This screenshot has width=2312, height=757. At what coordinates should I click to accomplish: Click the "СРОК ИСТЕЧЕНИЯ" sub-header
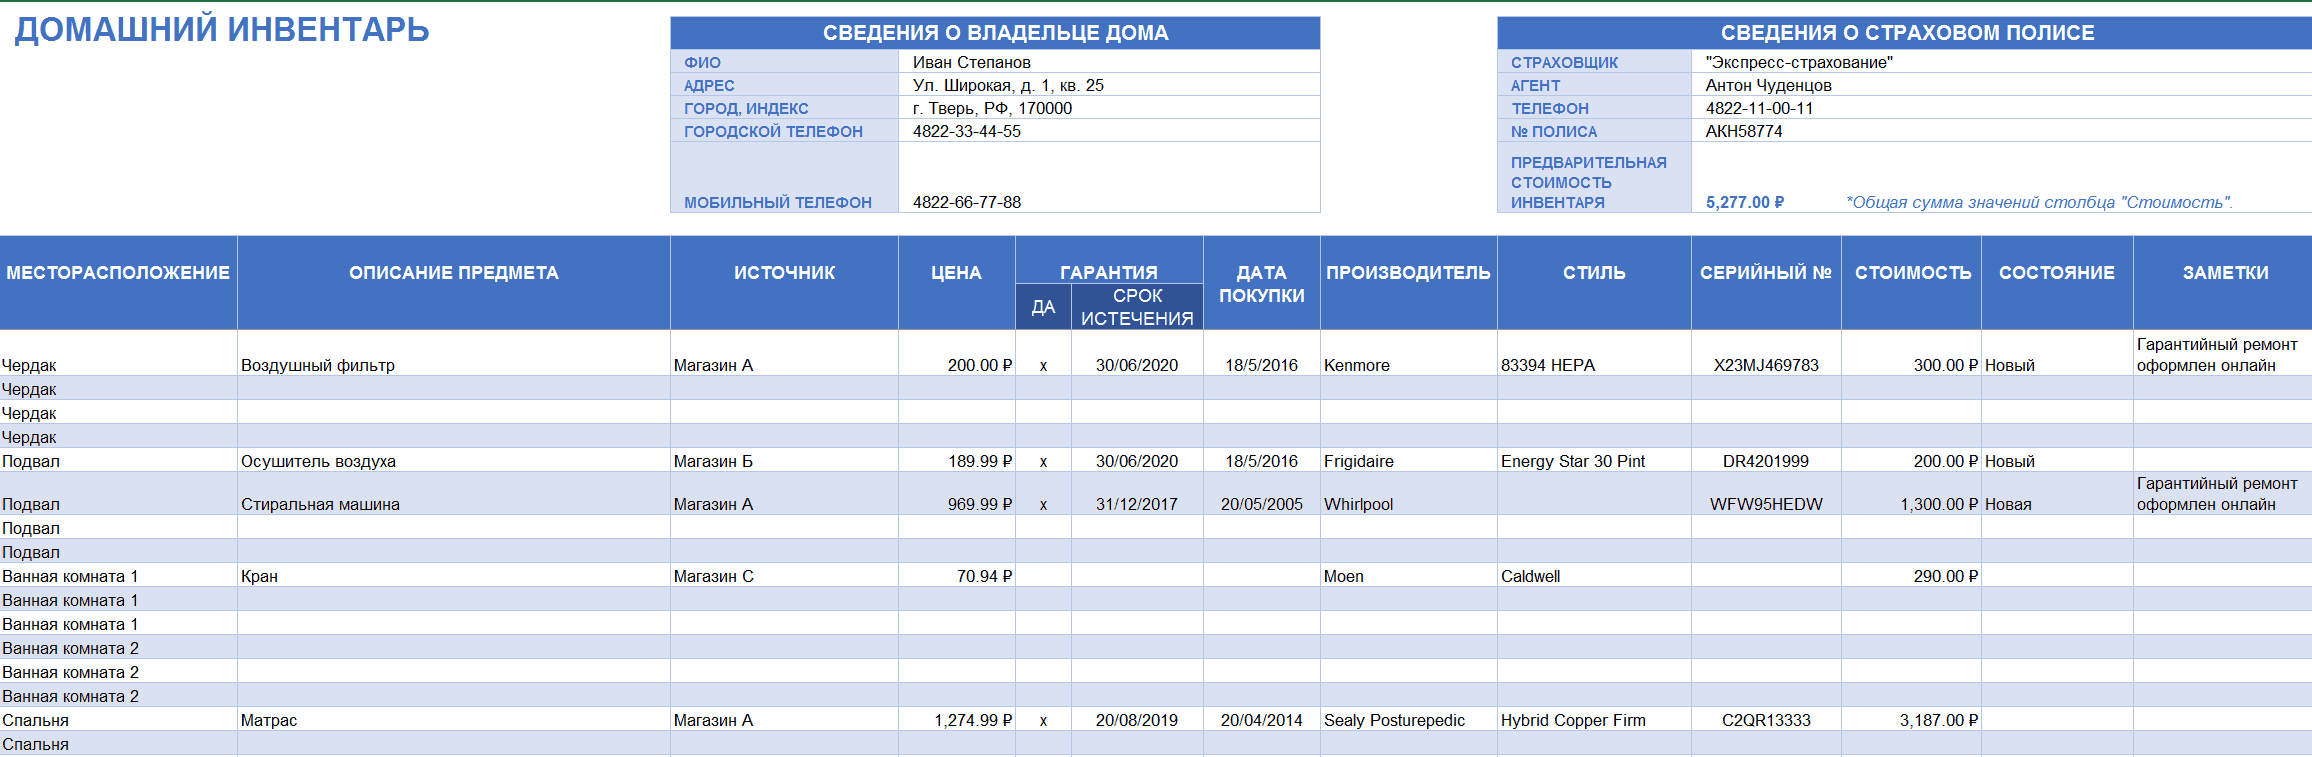click(1137, 307)
